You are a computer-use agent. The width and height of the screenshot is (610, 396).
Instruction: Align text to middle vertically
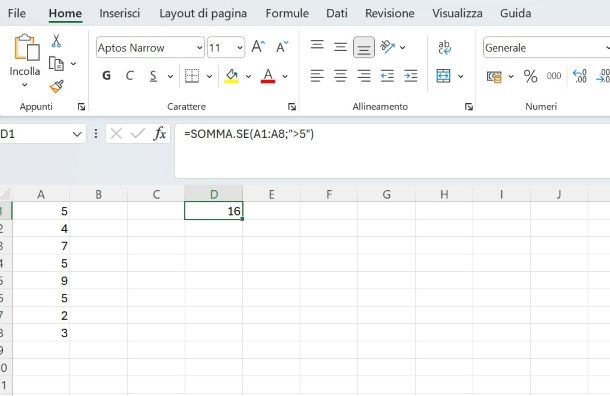[340, 47]
